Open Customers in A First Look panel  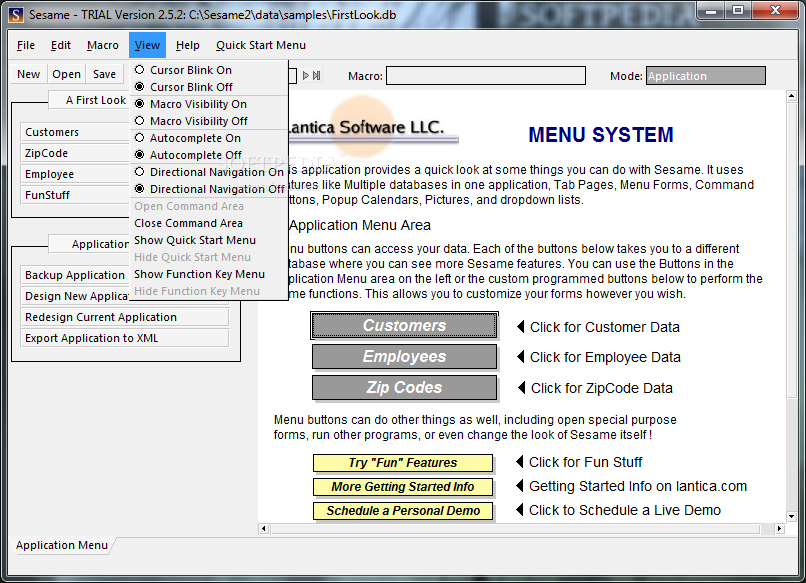75,132
